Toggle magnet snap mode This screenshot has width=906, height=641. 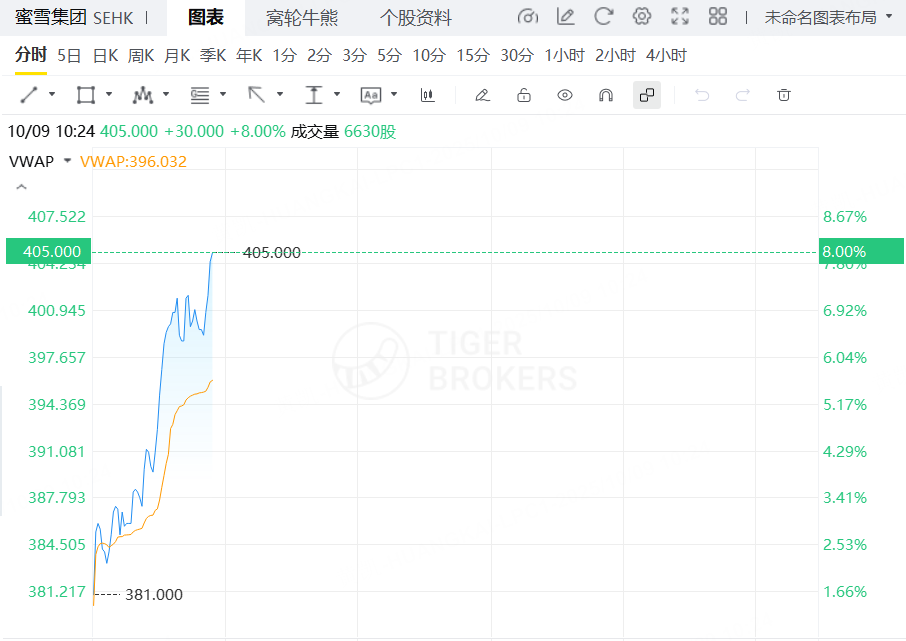click(x=606, y=95)
